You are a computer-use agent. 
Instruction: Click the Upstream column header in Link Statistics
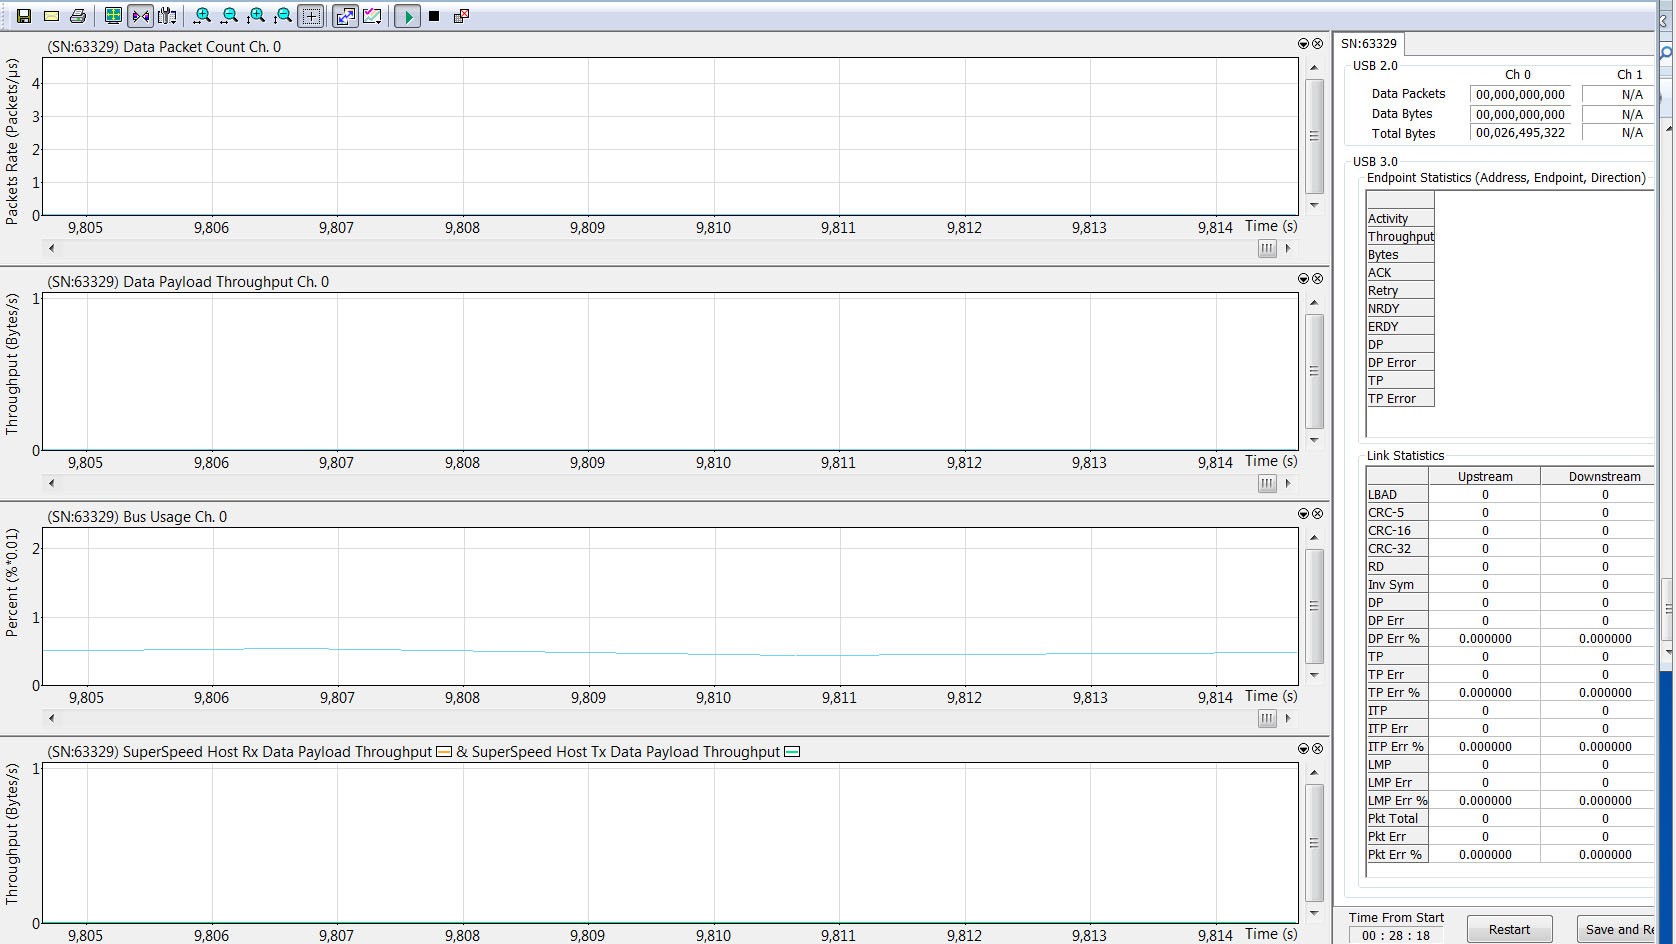coord(1485,477)
